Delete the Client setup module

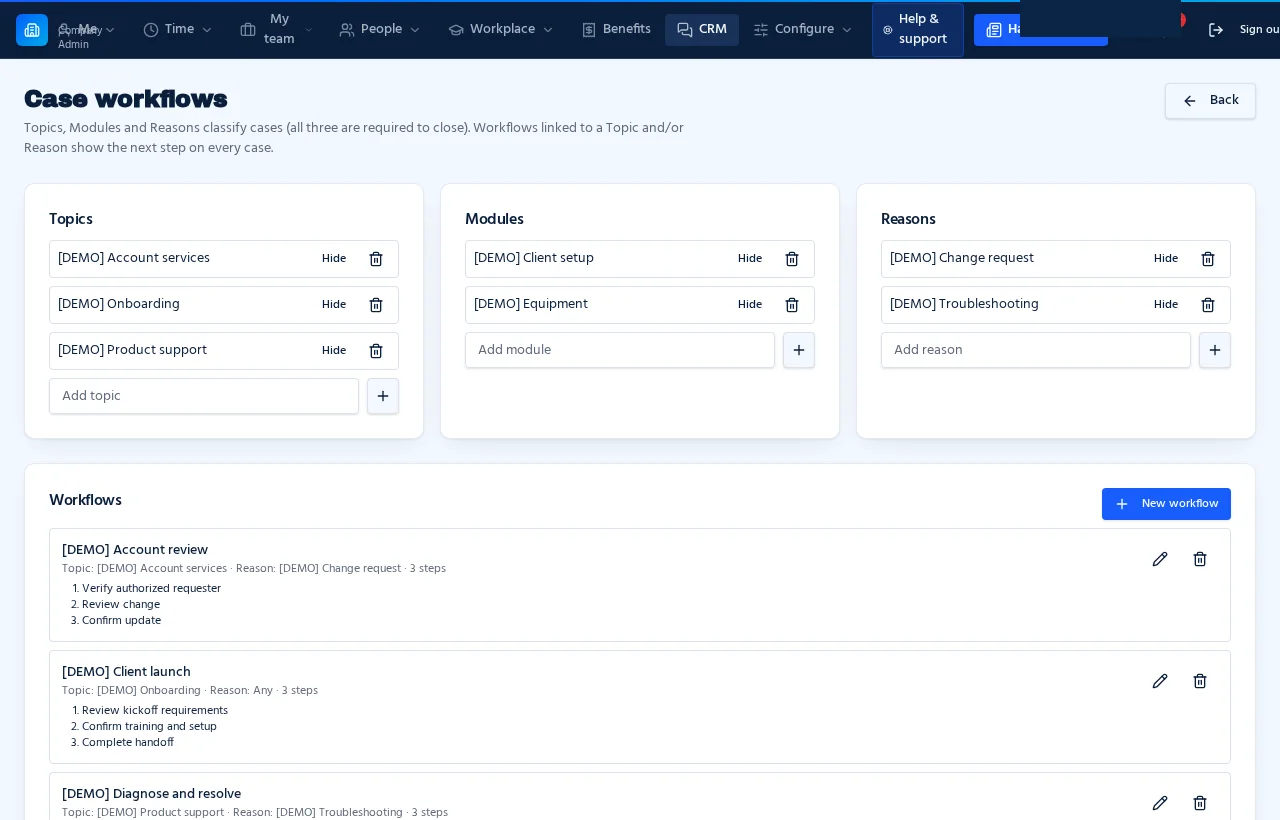pyautogui.click(x=792, y=259)
